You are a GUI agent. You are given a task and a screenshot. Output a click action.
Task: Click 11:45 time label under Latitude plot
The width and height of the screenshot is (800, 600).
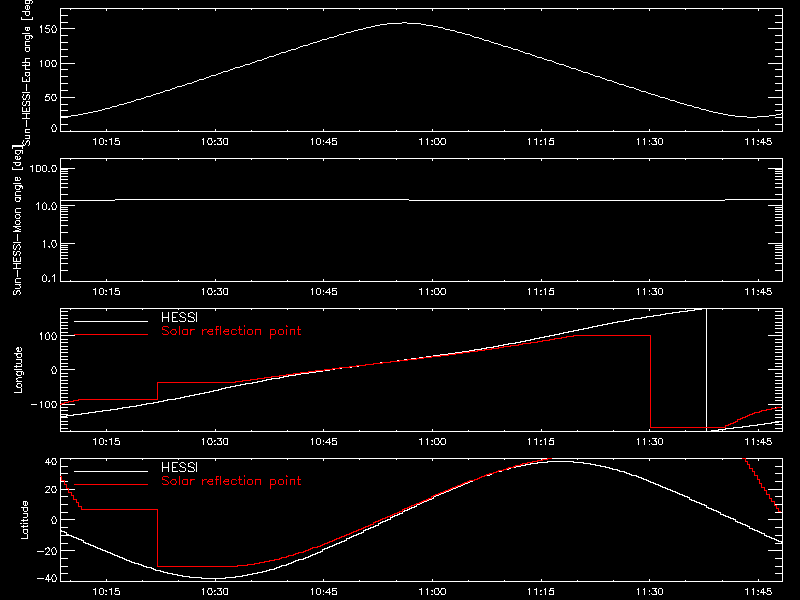tap(758, 592)
